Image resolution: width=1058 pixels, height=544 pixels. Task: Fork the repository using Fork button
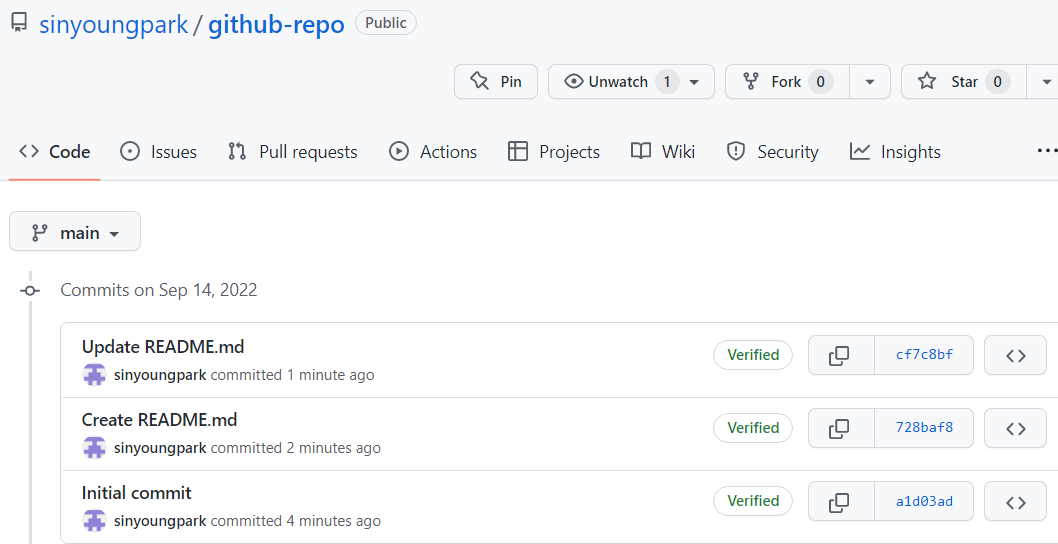(x=787, y=82)
